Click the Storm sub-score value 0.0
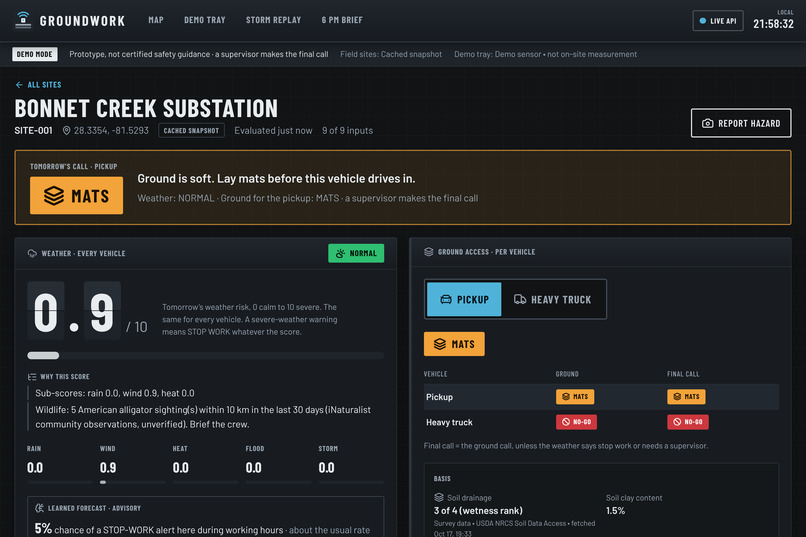 click(x=326, y=468)
